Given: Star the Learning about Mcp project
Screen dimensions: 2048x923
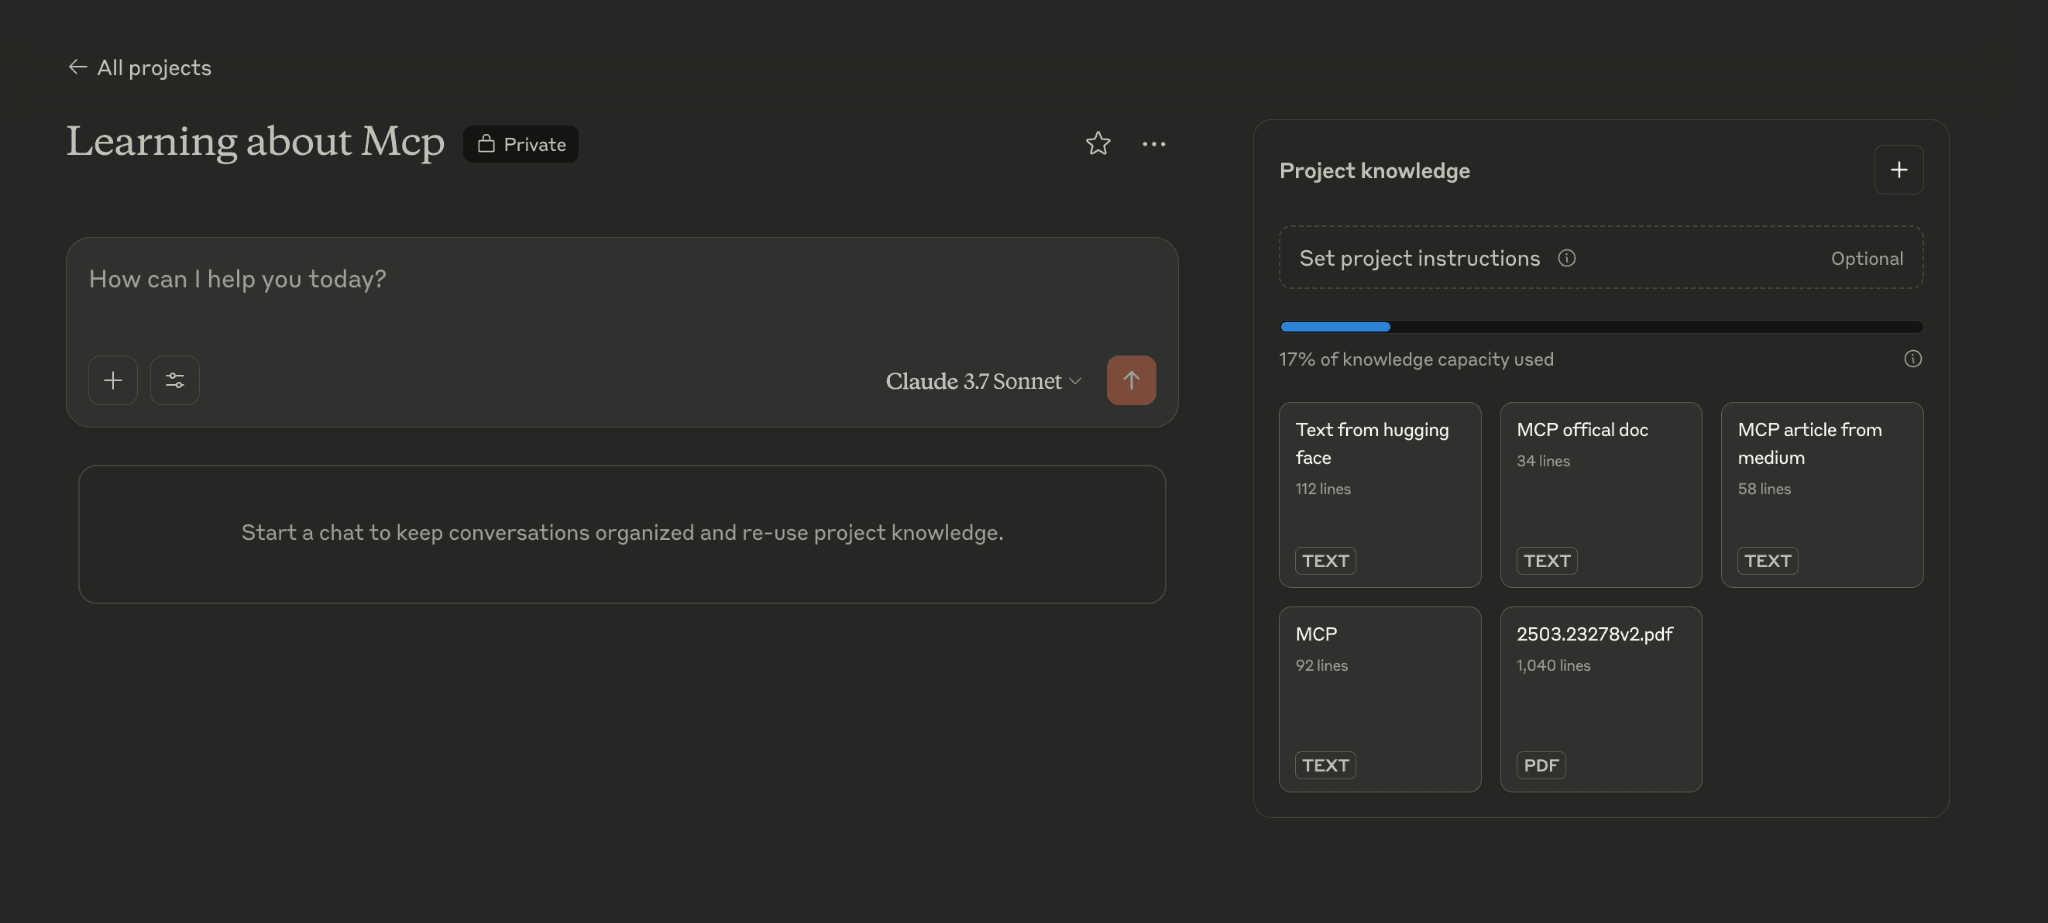Looking at the screenshot, I should pyautogui.click(x=1098, y=144).
